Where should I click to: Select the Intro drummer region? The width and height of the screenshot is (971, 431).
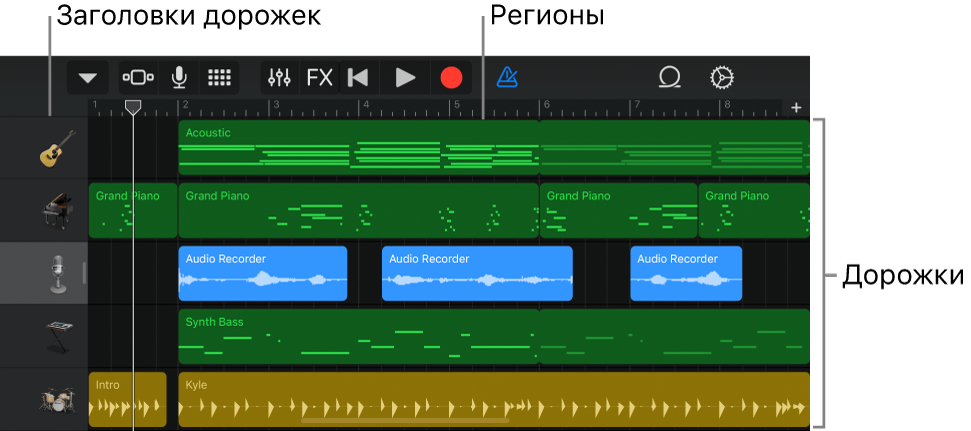[x=128, y=399]
